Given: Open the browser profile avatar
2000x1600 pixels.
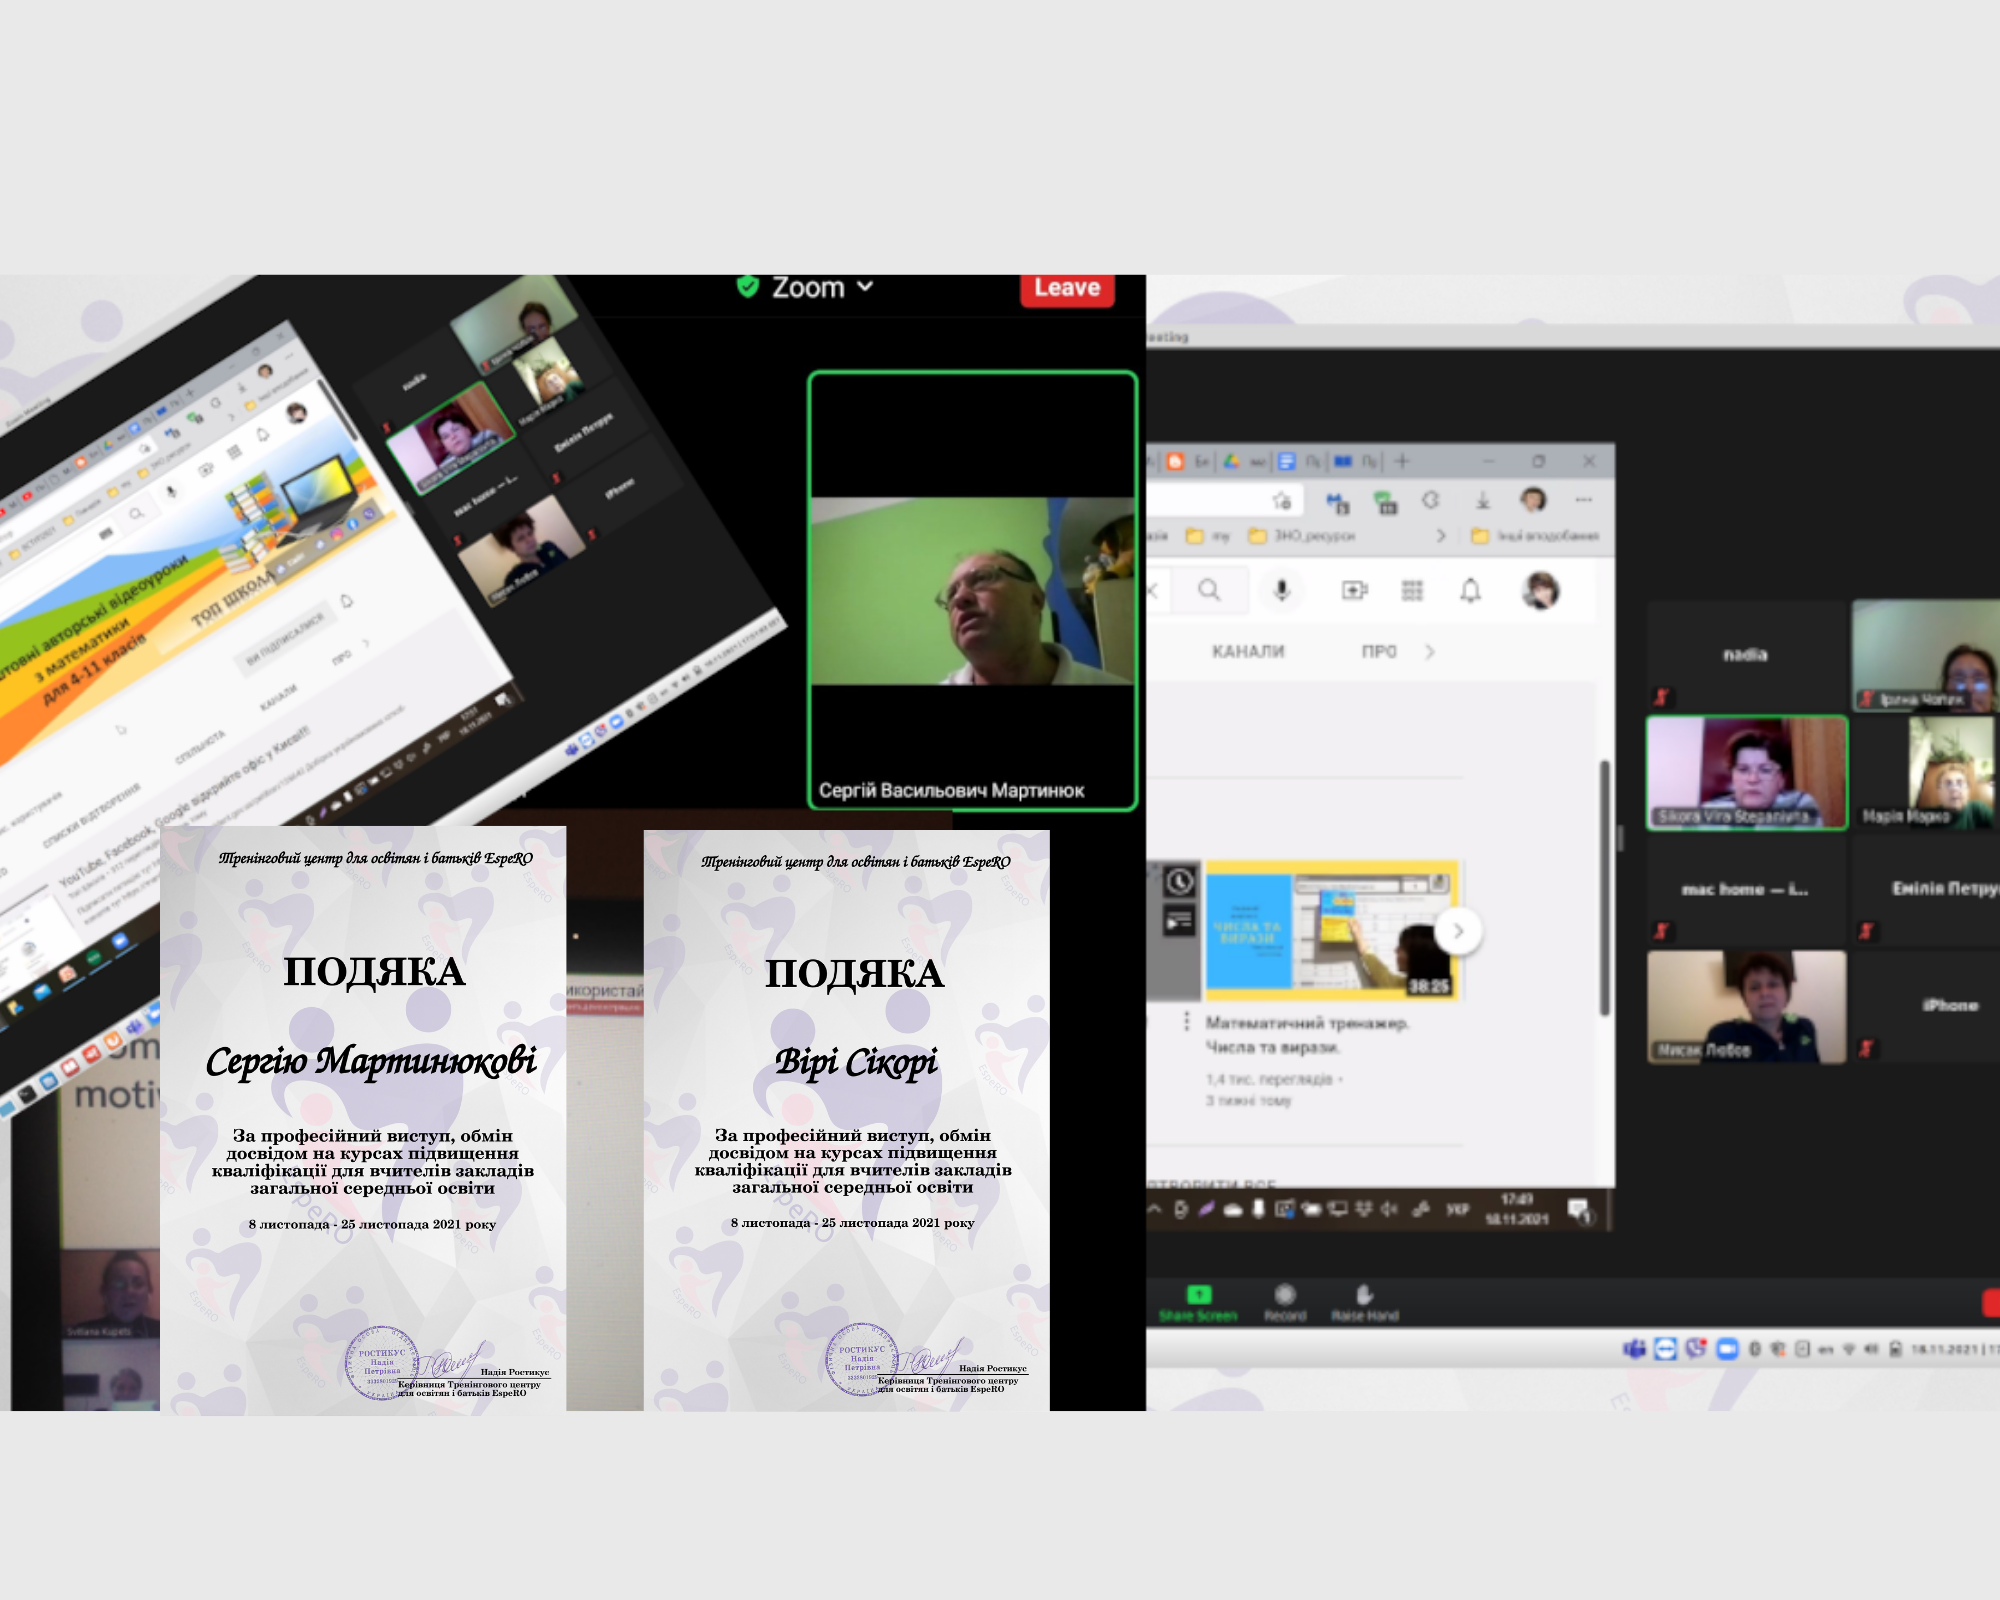Looking at the screenshot, I should click(1533, 499).
